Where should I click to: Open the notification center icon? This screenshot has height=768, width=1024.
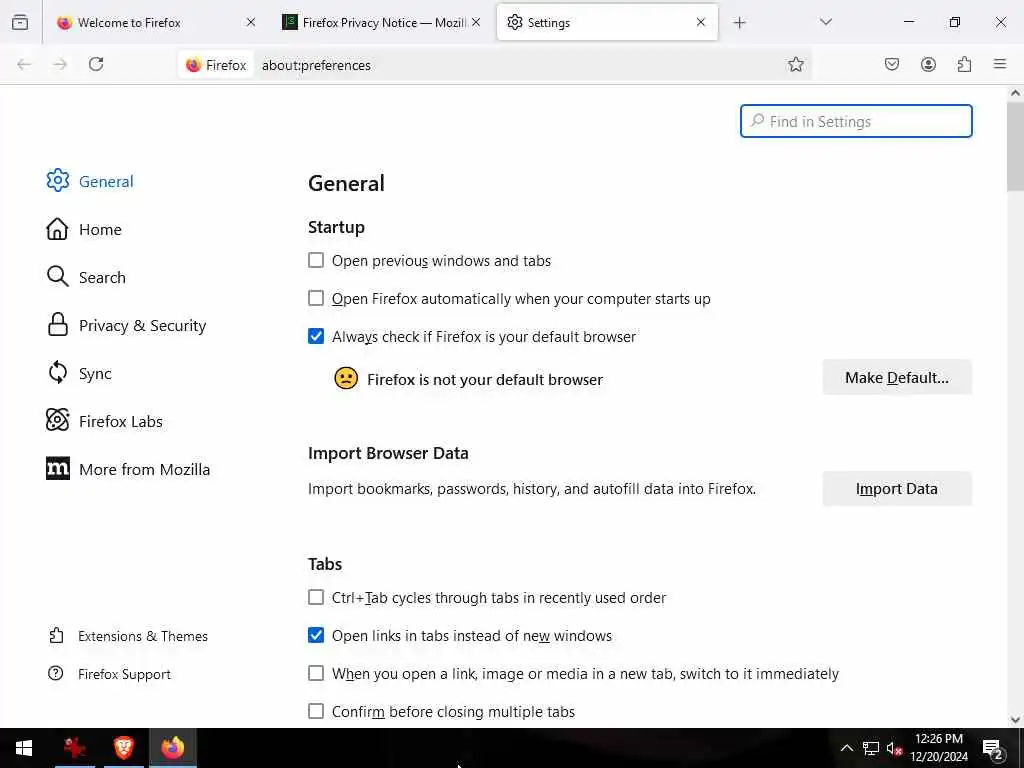(x=993, y=749)
